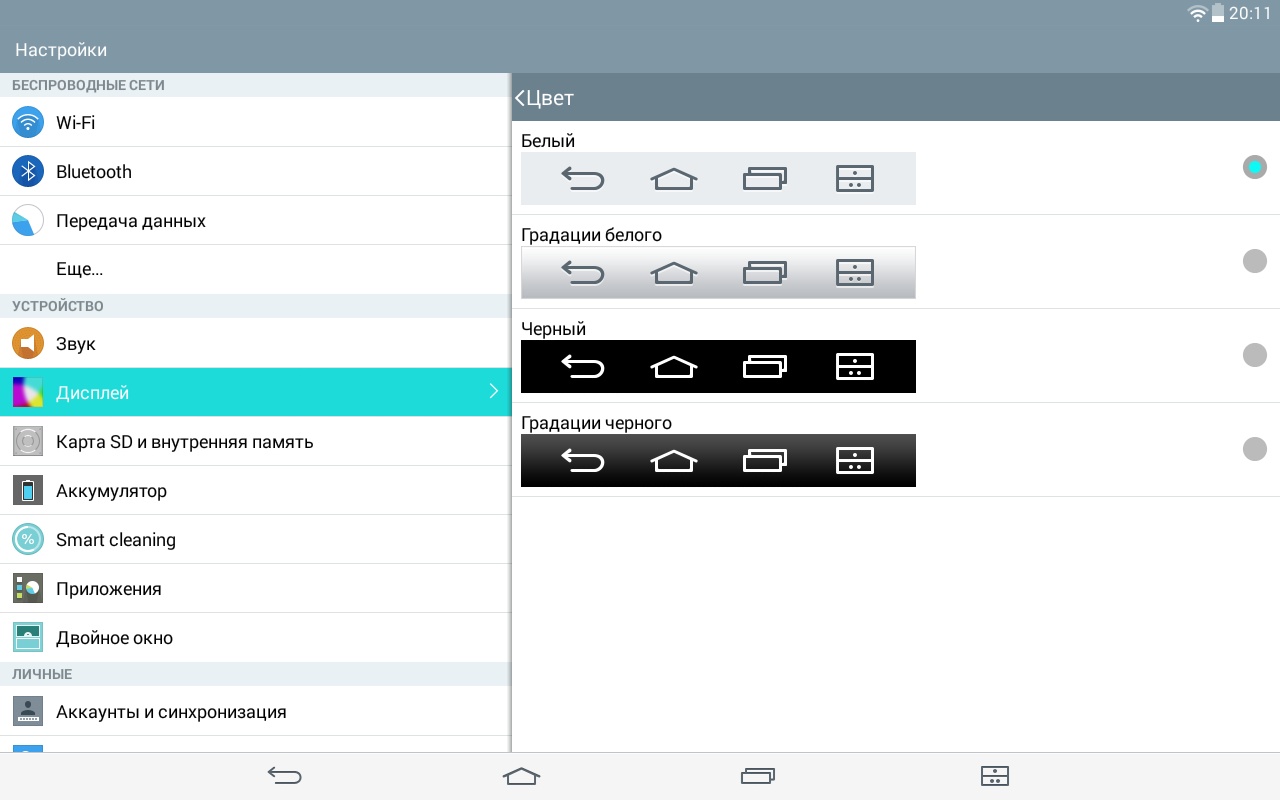Open the Еще... wireless options
Image resolution: width=1280 pixels, height=800 pixels.
click(x=80, y=269)
